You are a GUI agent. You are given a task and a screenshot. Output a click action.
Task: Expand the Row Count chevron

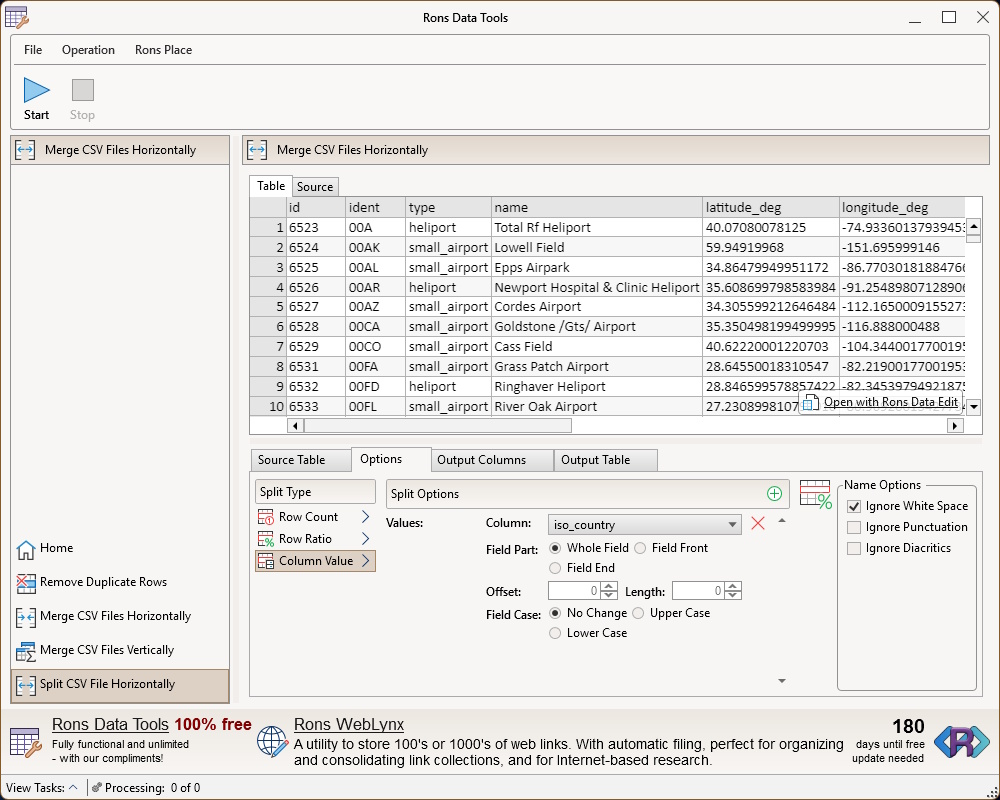(365, 517)
